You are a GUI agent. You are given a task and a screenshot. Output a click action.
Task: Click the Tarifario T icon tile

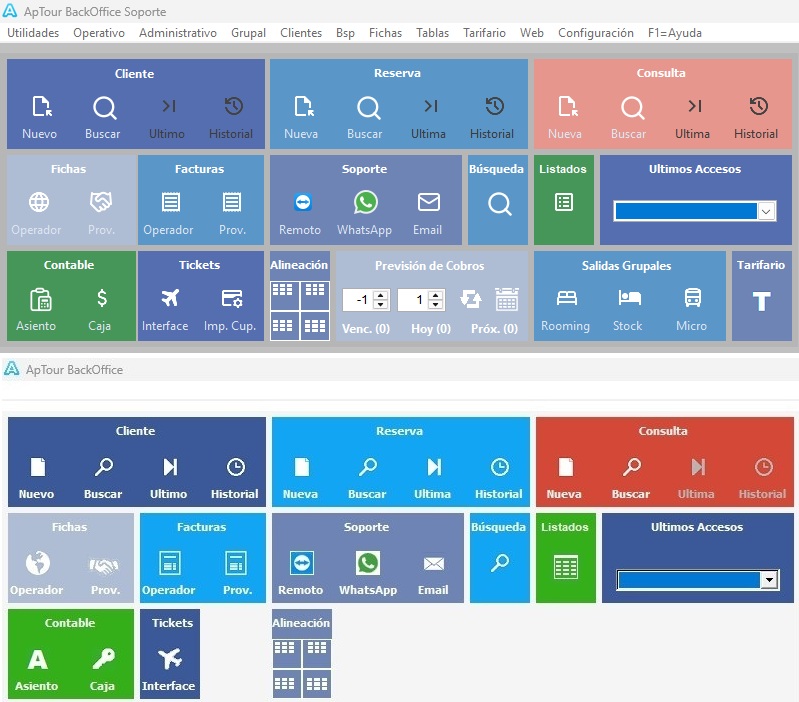pos(761,302)
